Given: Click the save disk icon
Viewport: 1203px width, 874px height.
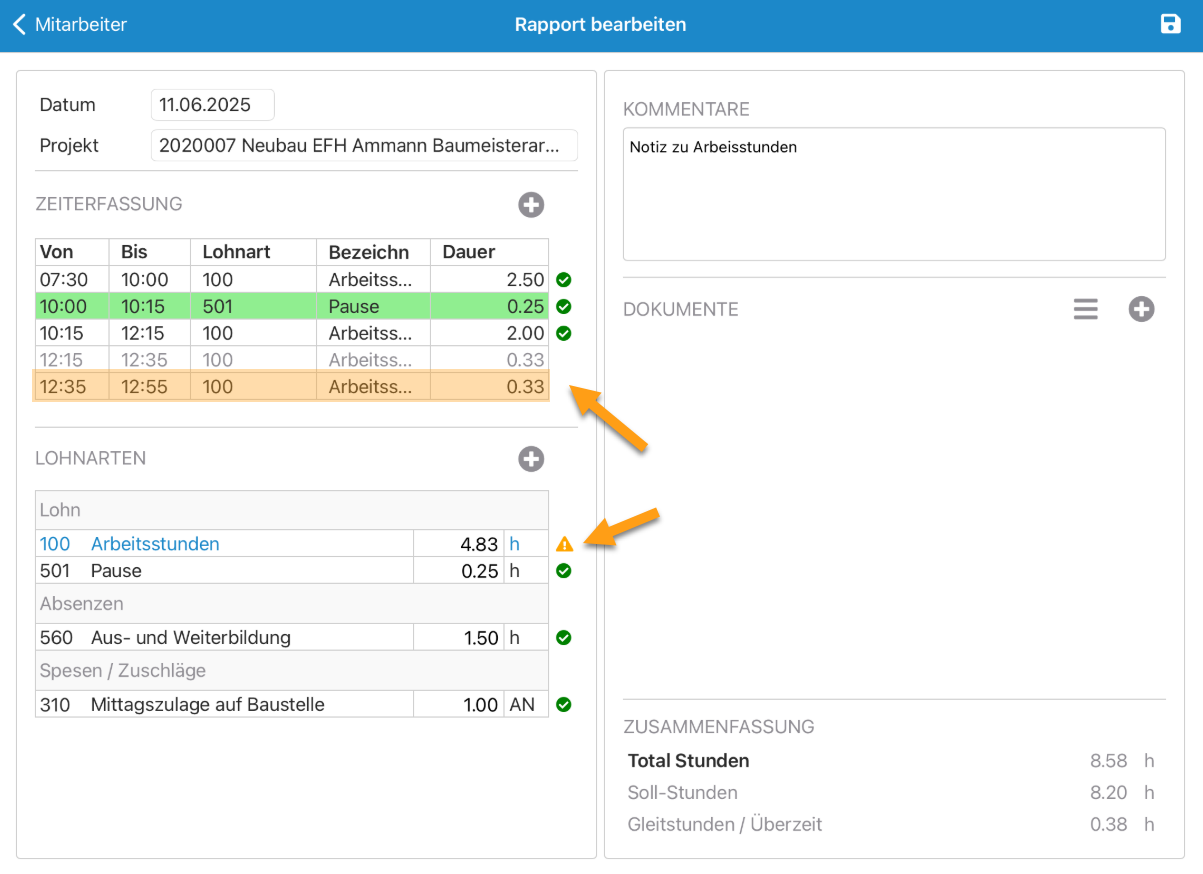Looking at the screenshot, I should [x=1170, y=24].
